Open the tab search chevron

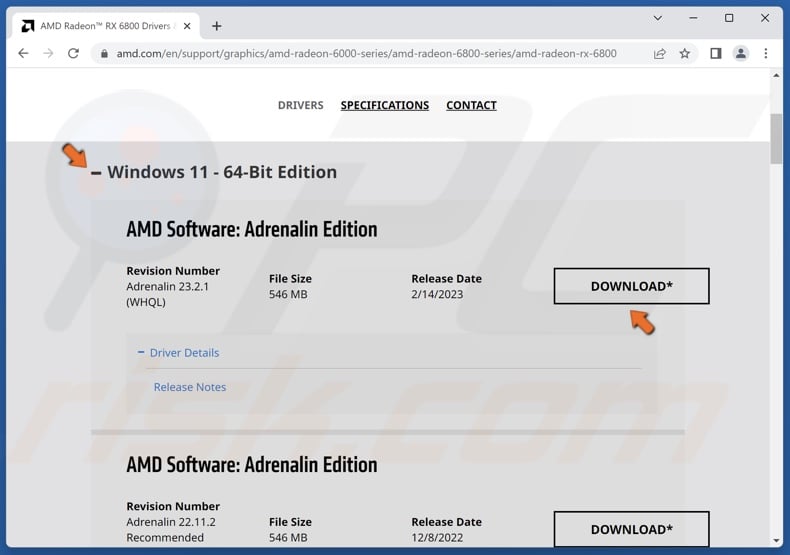pyautogui.click(x=657, y=18)
